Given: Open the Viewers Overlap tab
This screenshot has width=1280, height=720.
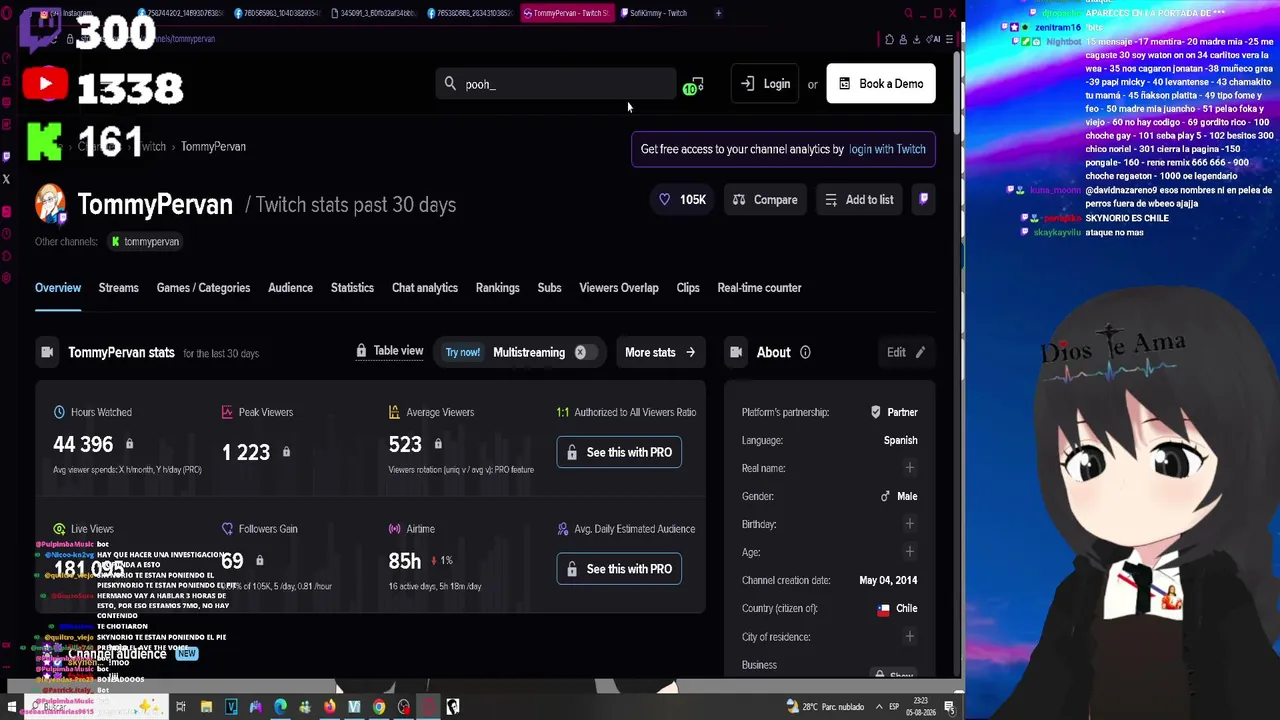Looking at the screenshot, I should click(x=619, y=288).
